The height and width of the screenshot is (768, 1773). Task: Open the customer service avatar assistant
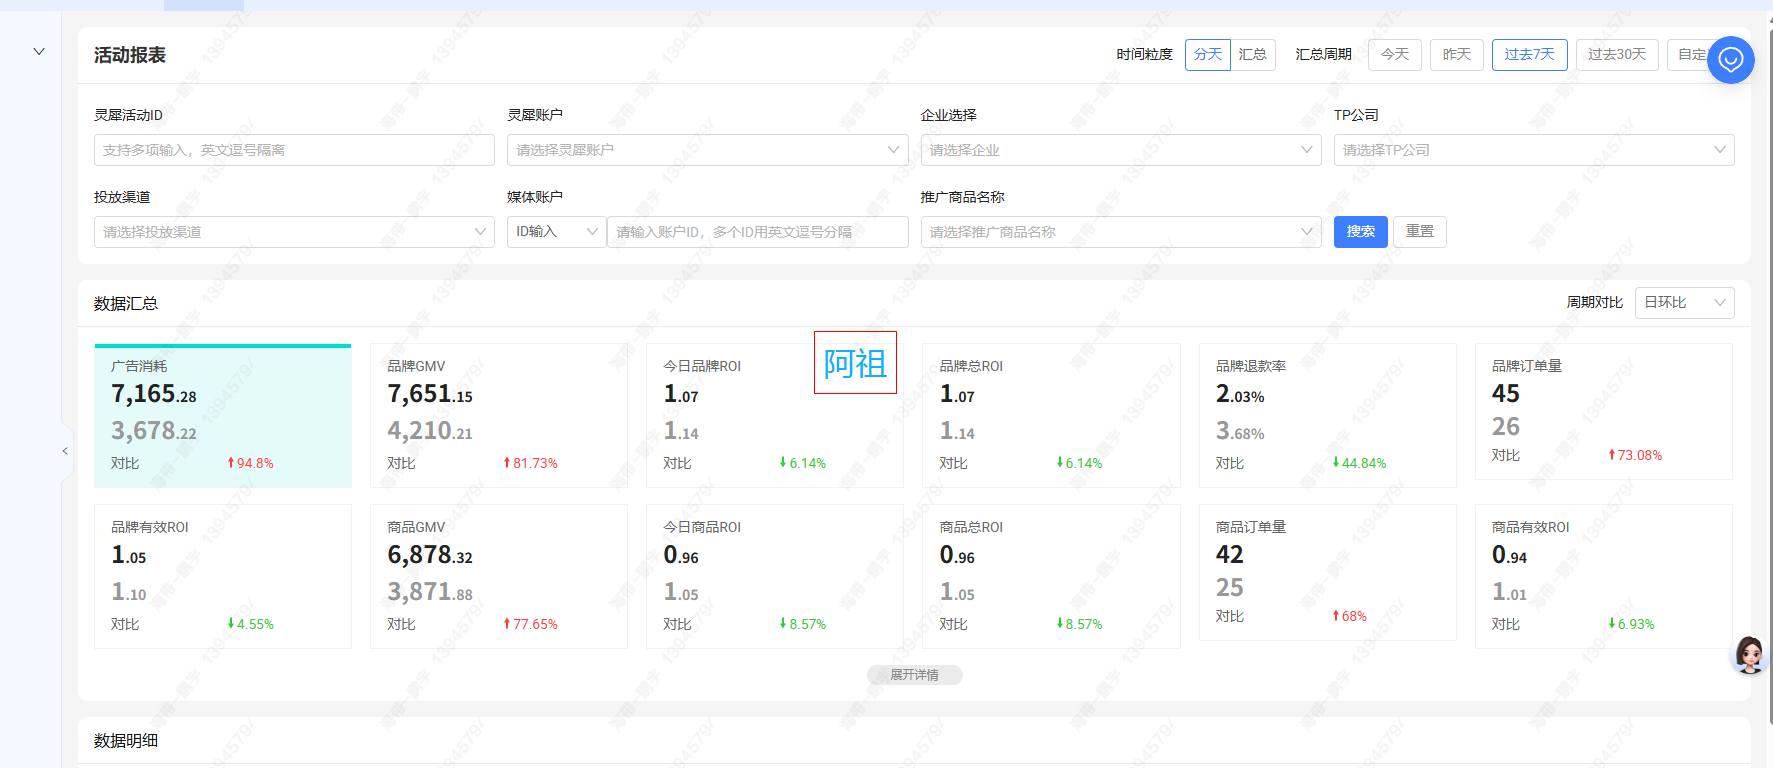tap(1748, 655)
